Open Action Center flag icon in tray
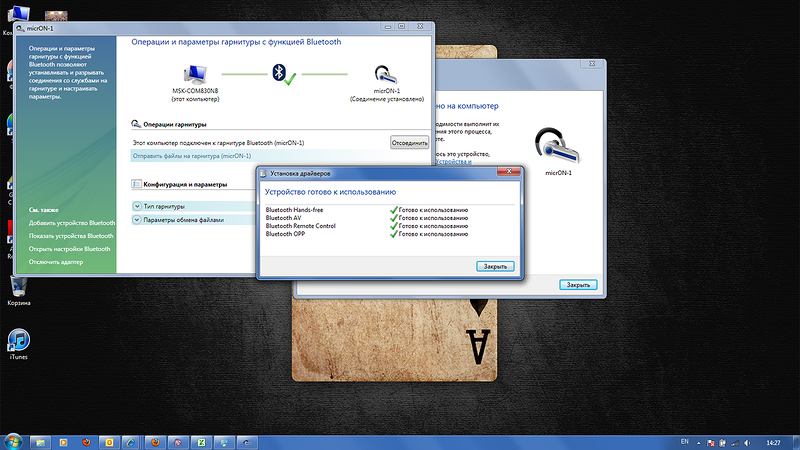Image resolution: width=800 pixels, height=450 pixels. (x=711, y=443)
